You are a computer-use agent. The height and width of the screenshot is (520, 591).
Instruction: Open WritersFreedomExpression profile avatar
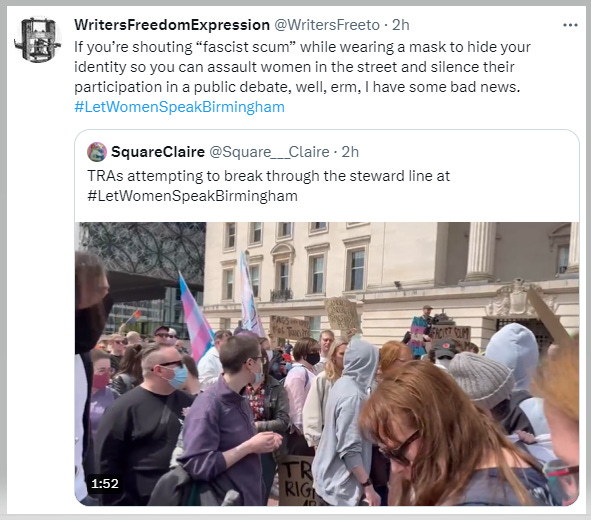tap(38, 39)
